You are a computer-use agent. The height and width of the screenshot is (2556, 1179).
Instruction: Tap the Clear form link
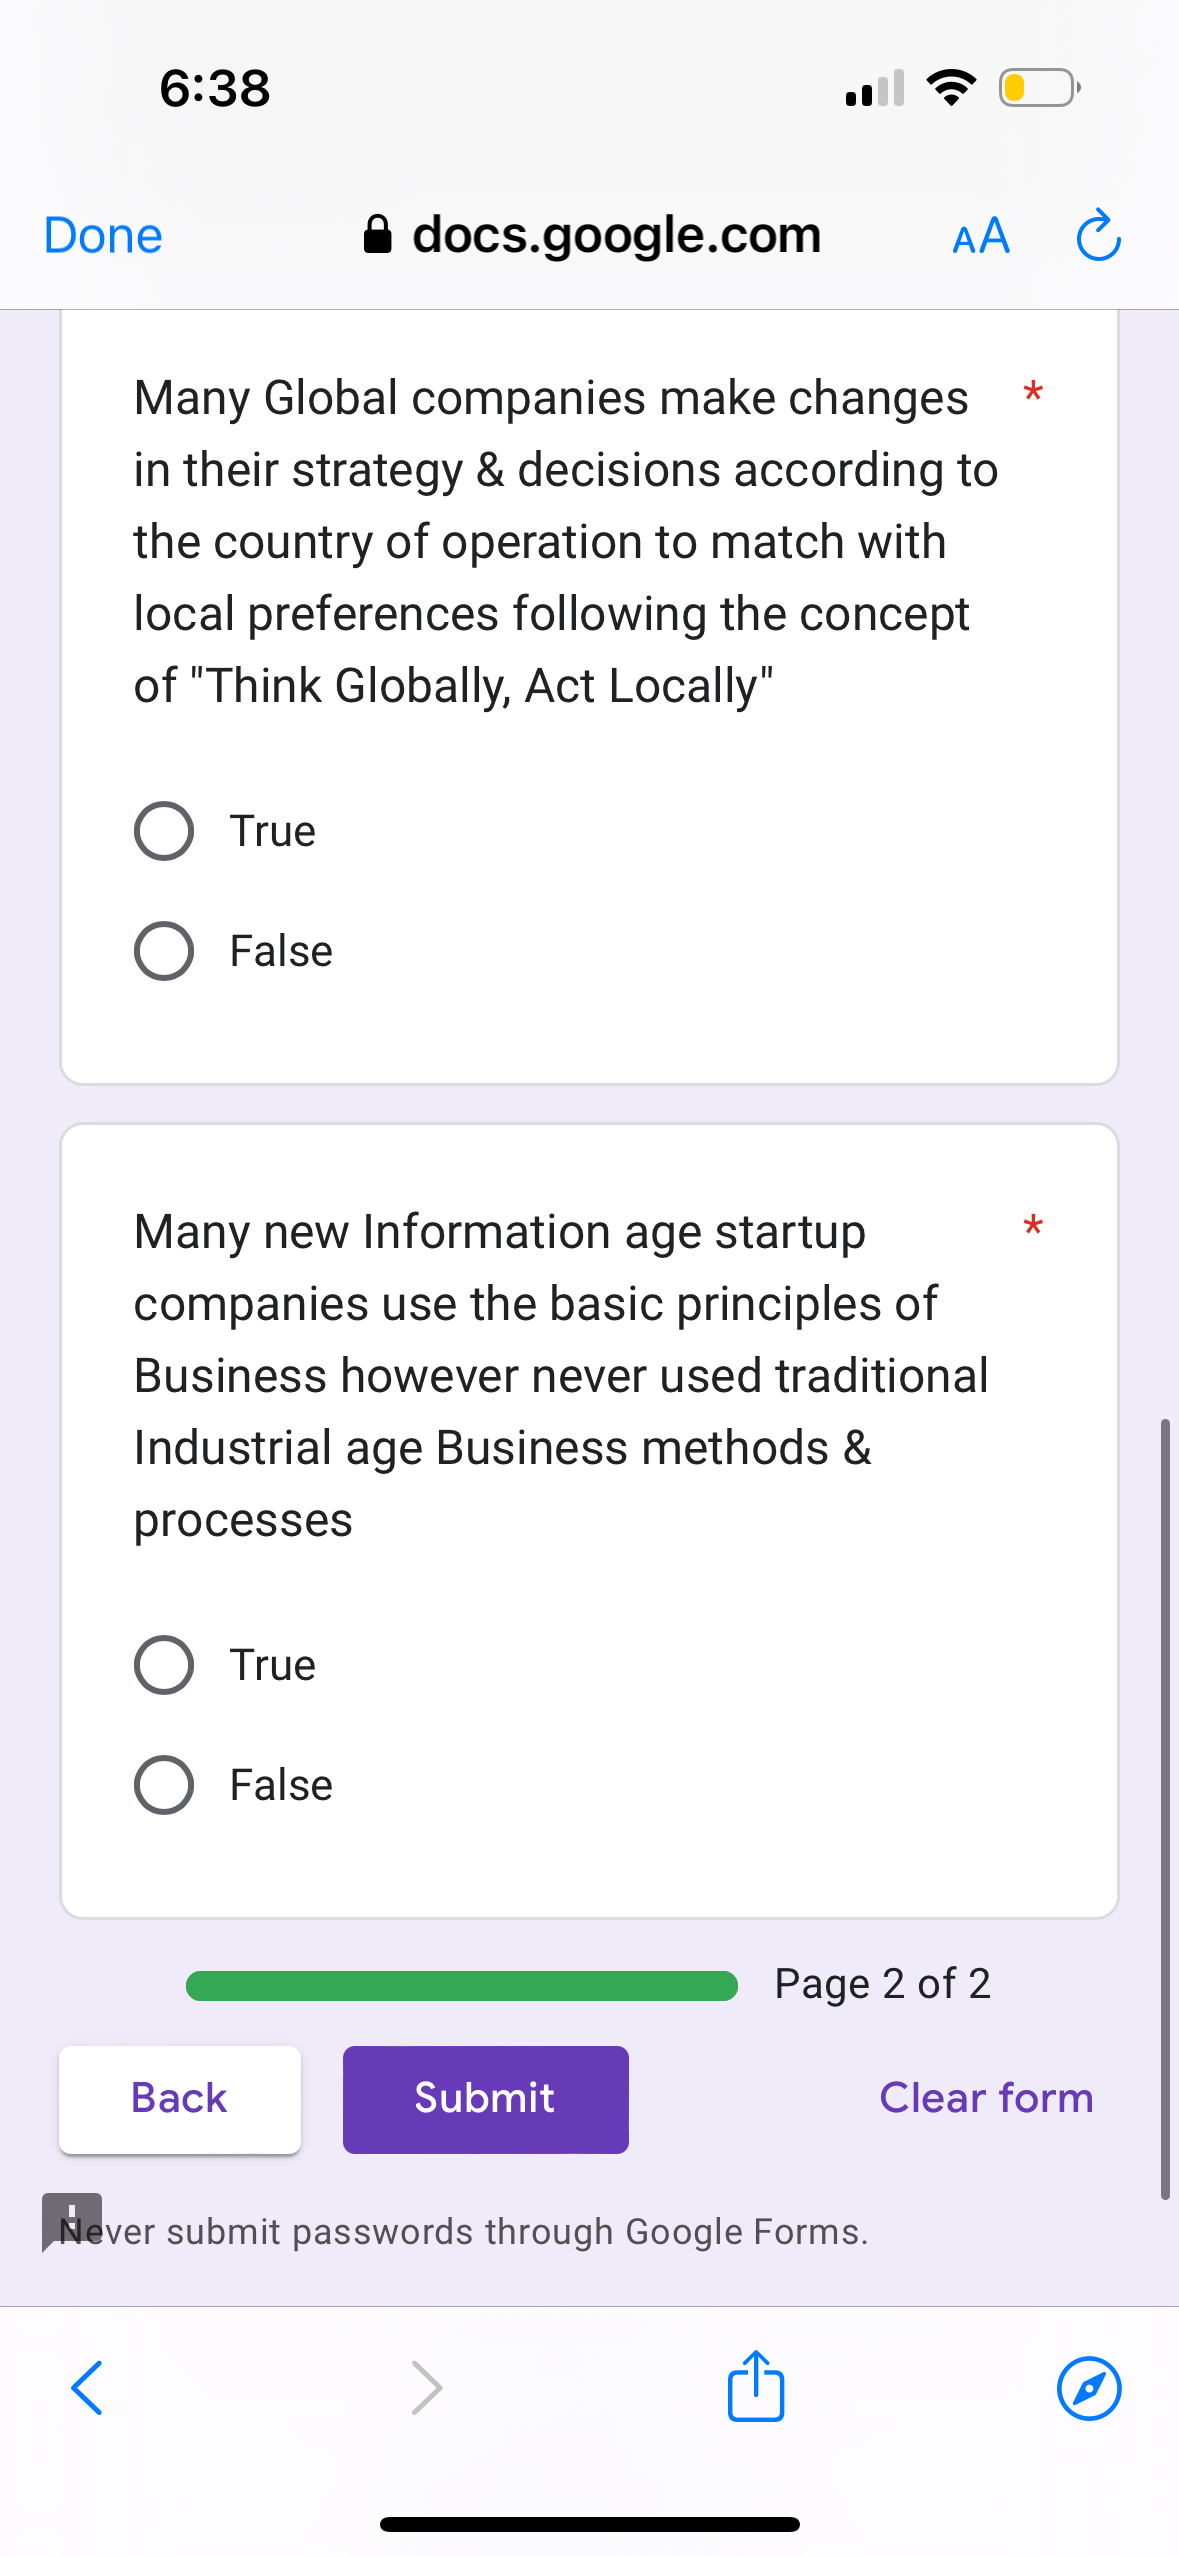coord(986,2099)
